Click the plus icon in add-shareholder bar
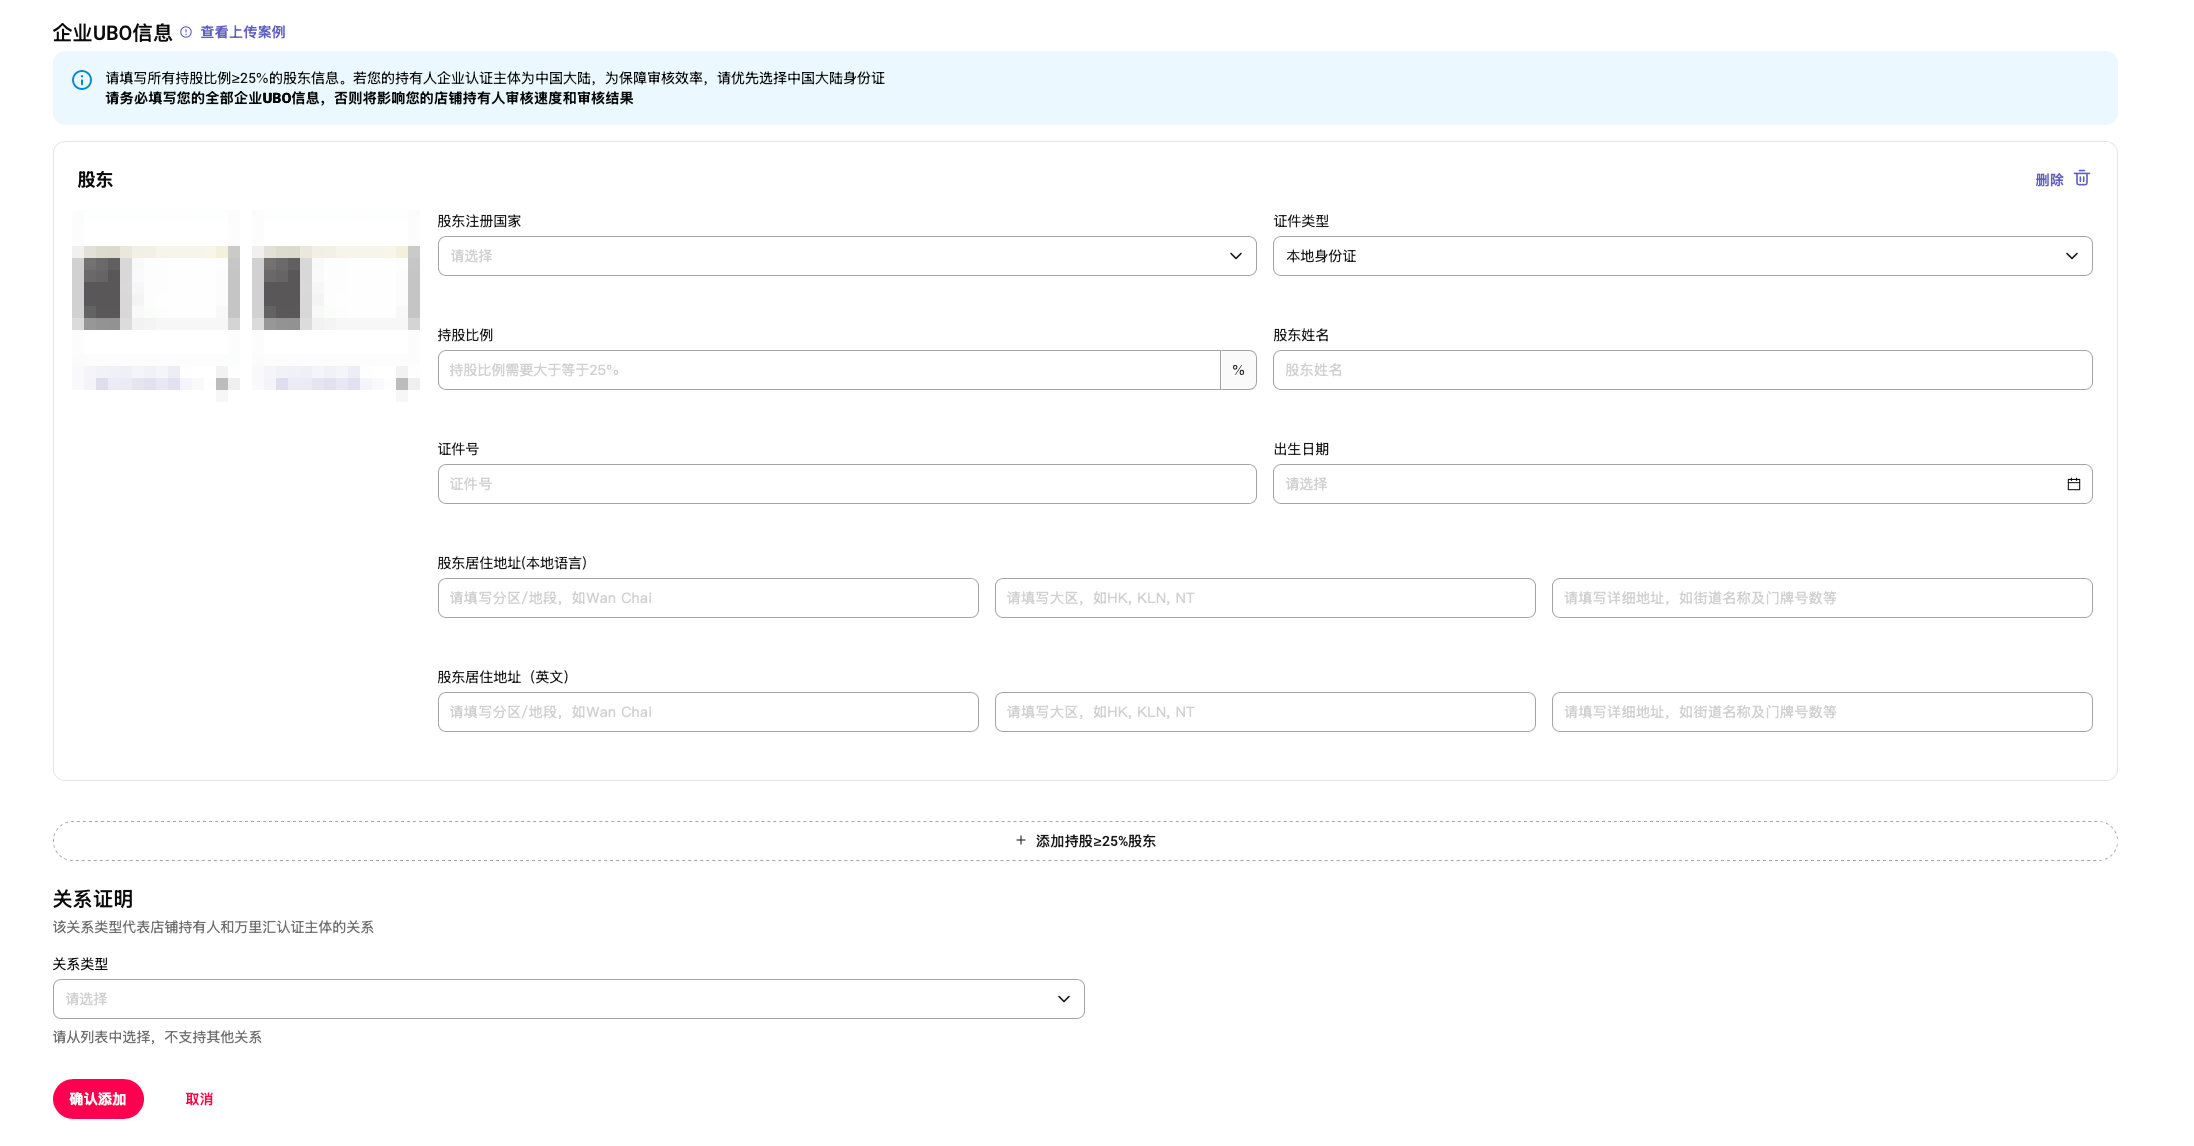The width and height of the screenshot is (2194, 1146). 1020,841
